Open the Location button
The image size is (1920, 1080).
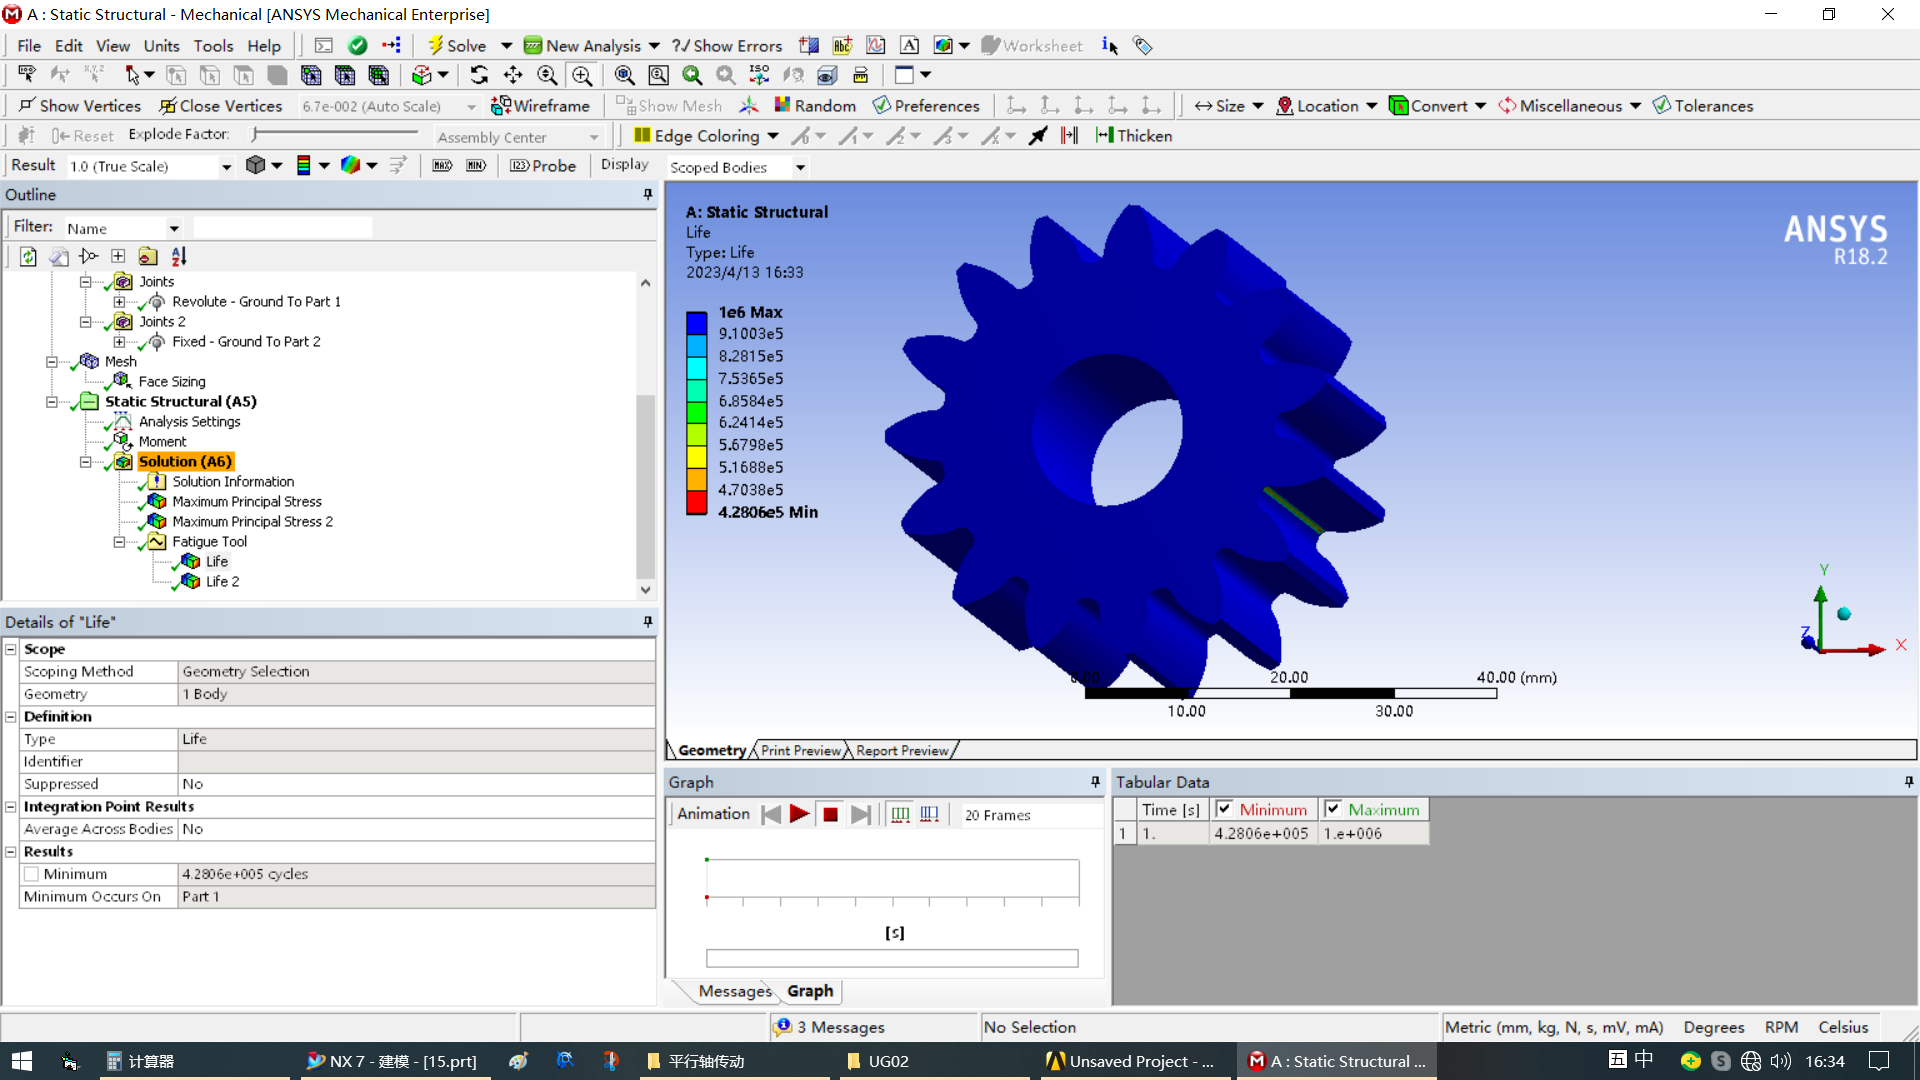(1327, 106)
